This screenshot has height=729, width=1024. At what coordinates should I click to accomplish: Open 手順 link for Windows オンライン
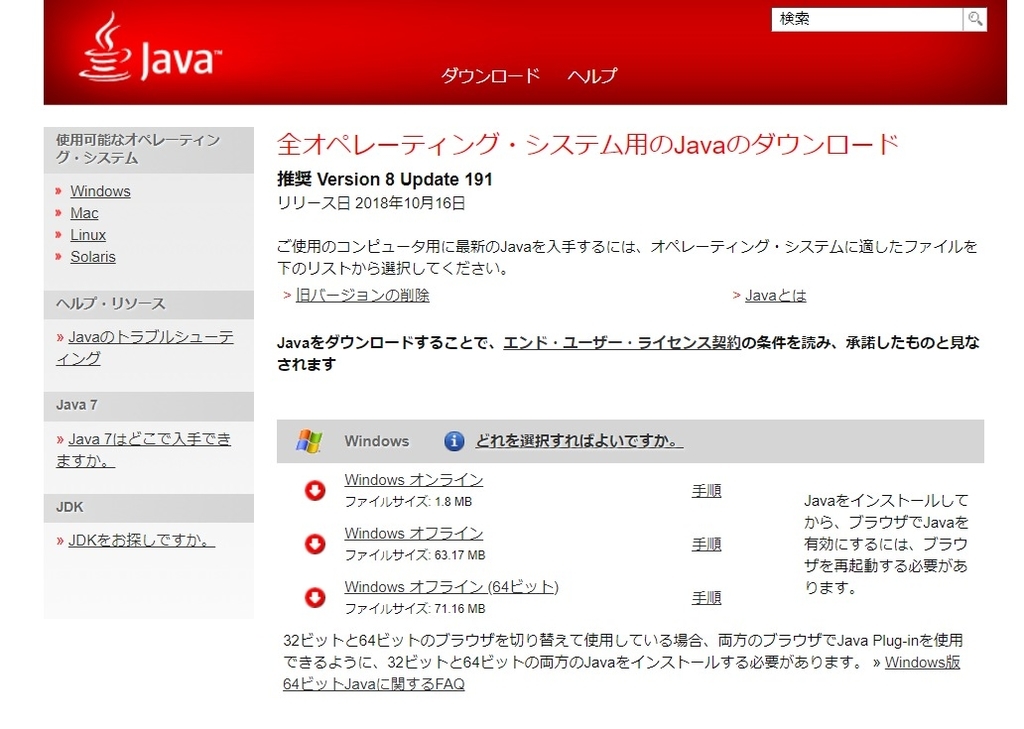(x=706, y=491)
